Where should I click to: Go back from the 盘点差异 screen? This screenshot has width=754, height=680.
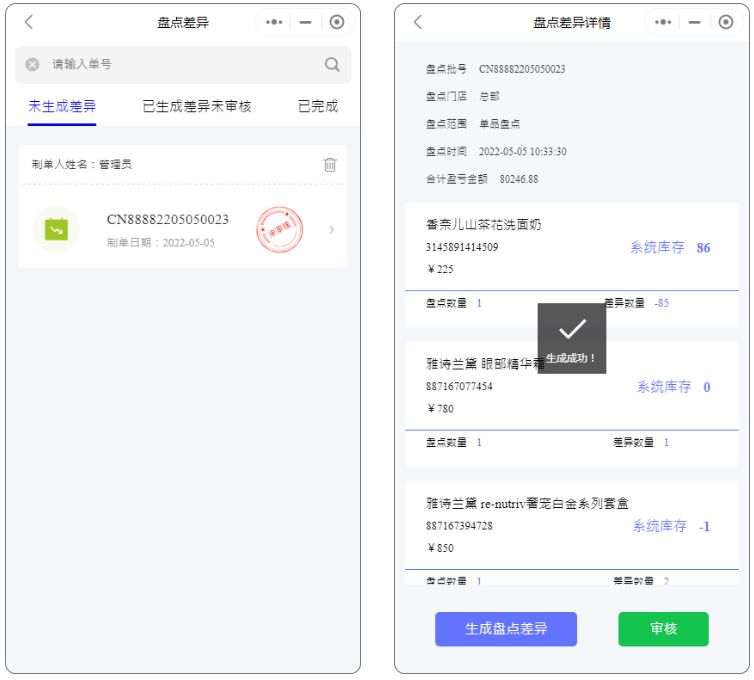[29, 22]
